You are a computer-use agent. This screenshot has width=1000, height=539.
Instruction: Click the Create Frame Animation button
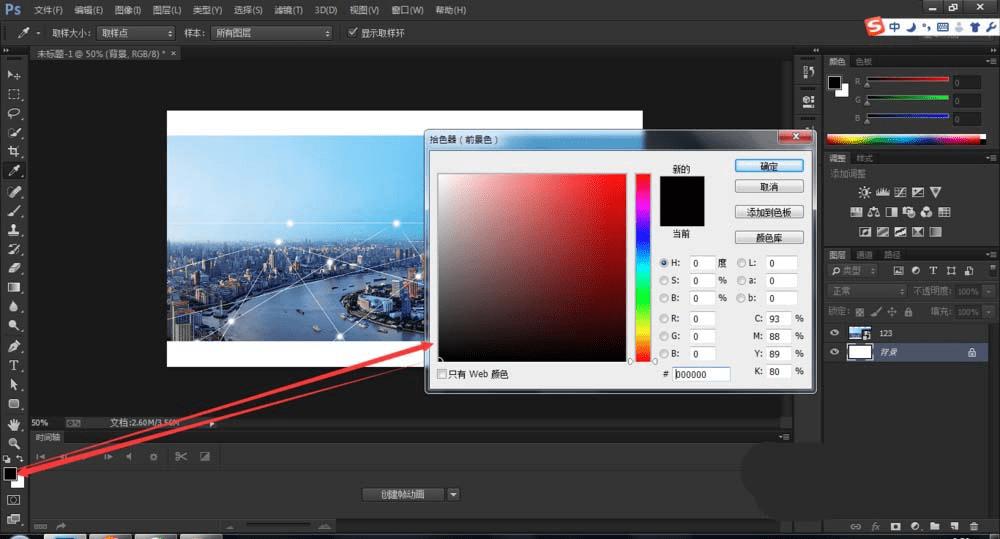tap(402, 494)
